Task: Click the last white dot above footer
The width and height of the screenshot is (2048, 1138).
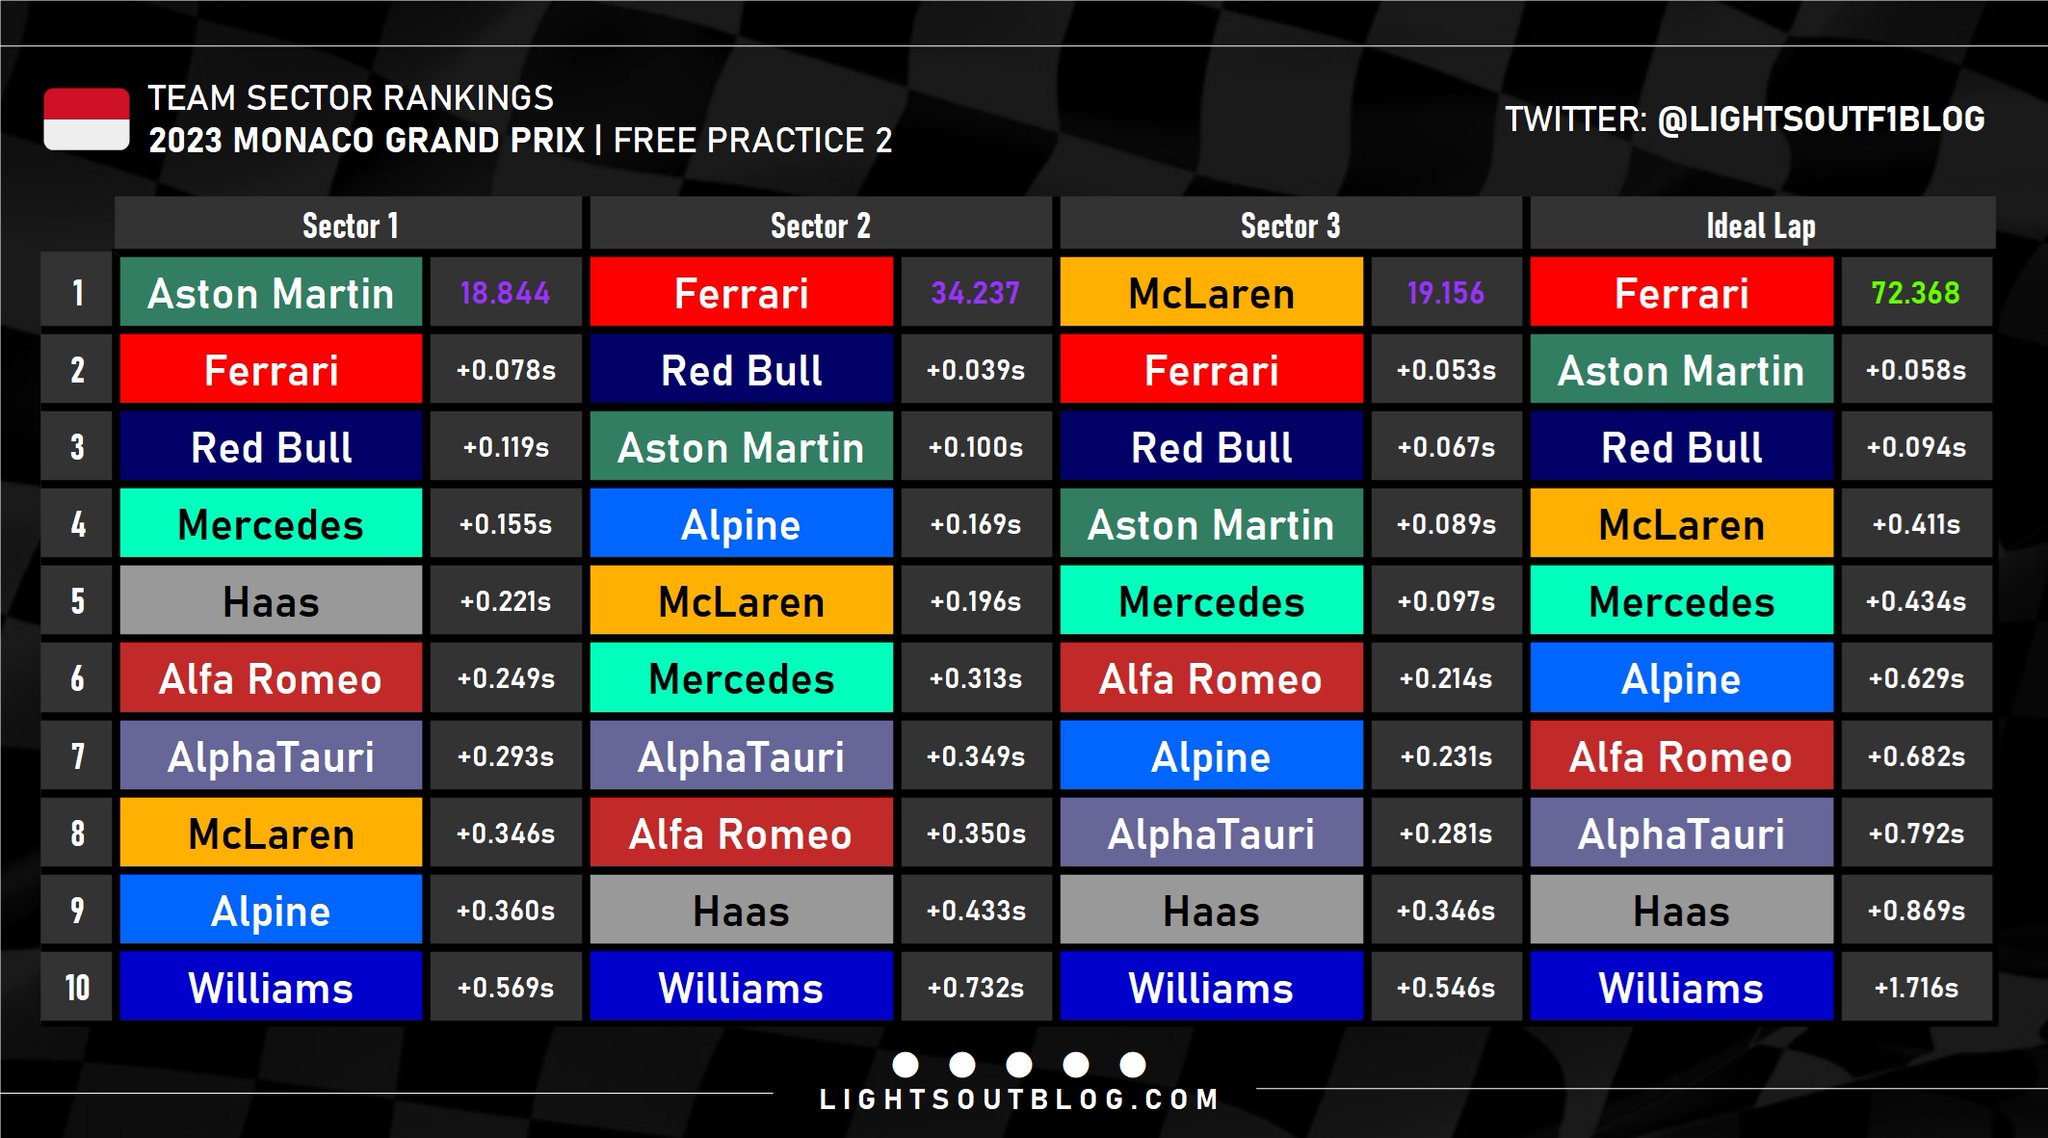Action: [1133, 1064]
